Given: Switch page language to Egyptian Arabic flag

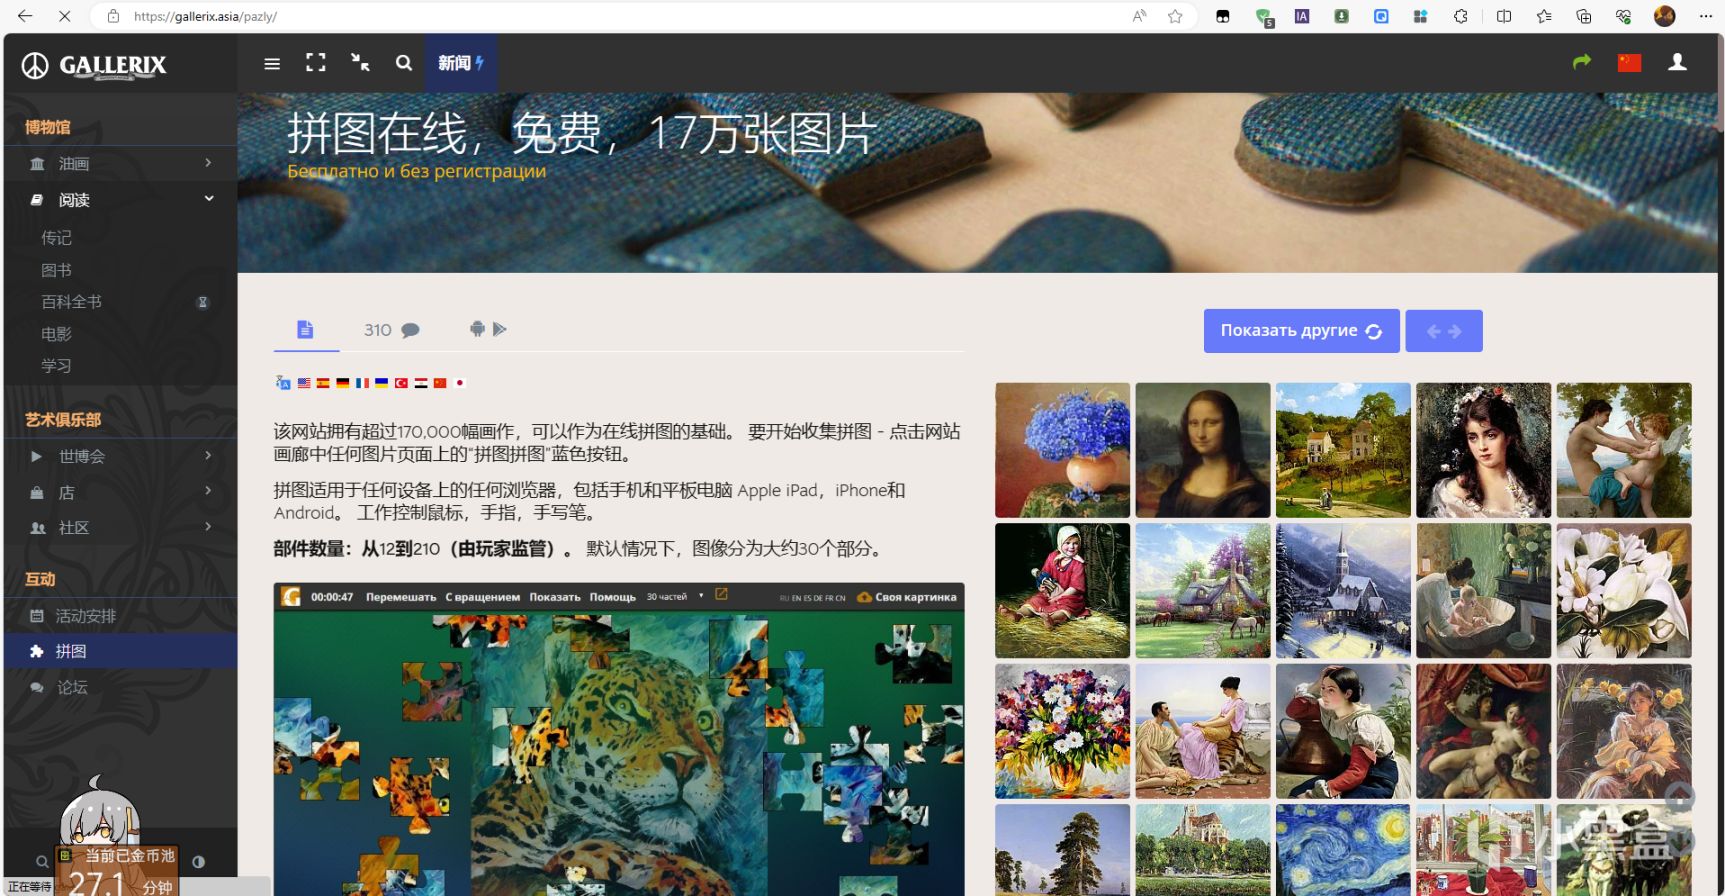Looking at the screenshot, I should [421, 383].
